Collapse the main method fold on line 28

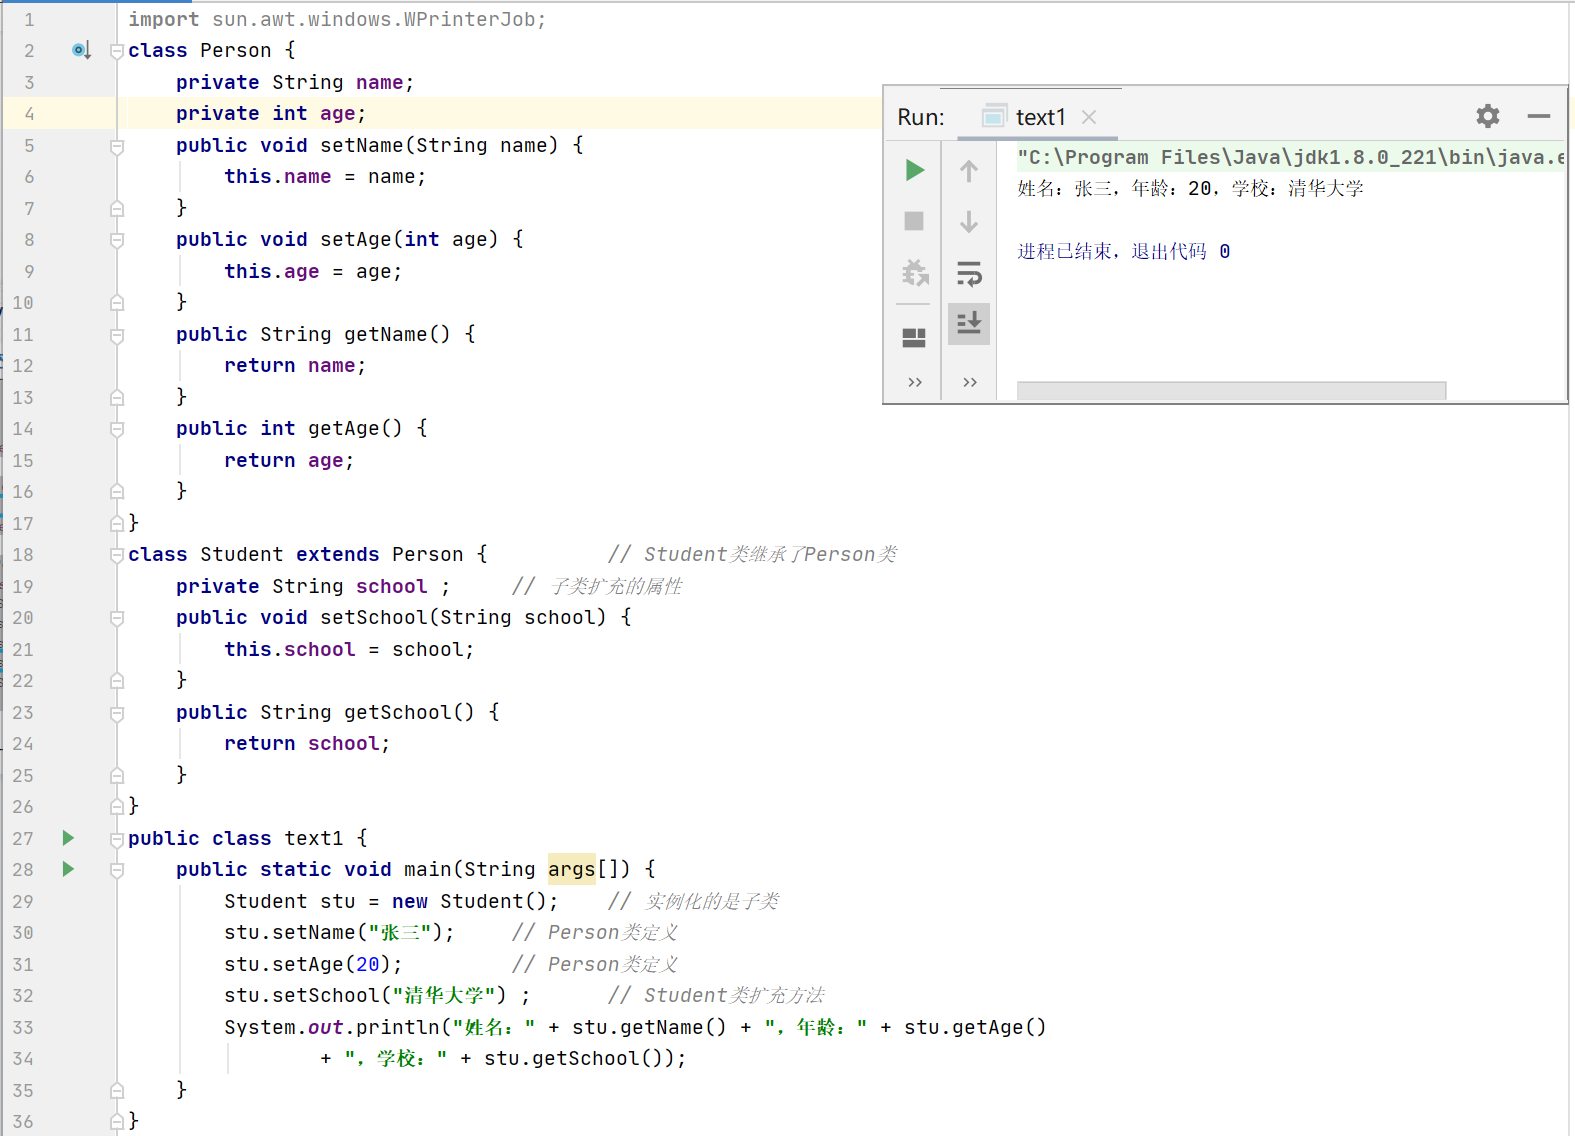(x=117, y=870)
